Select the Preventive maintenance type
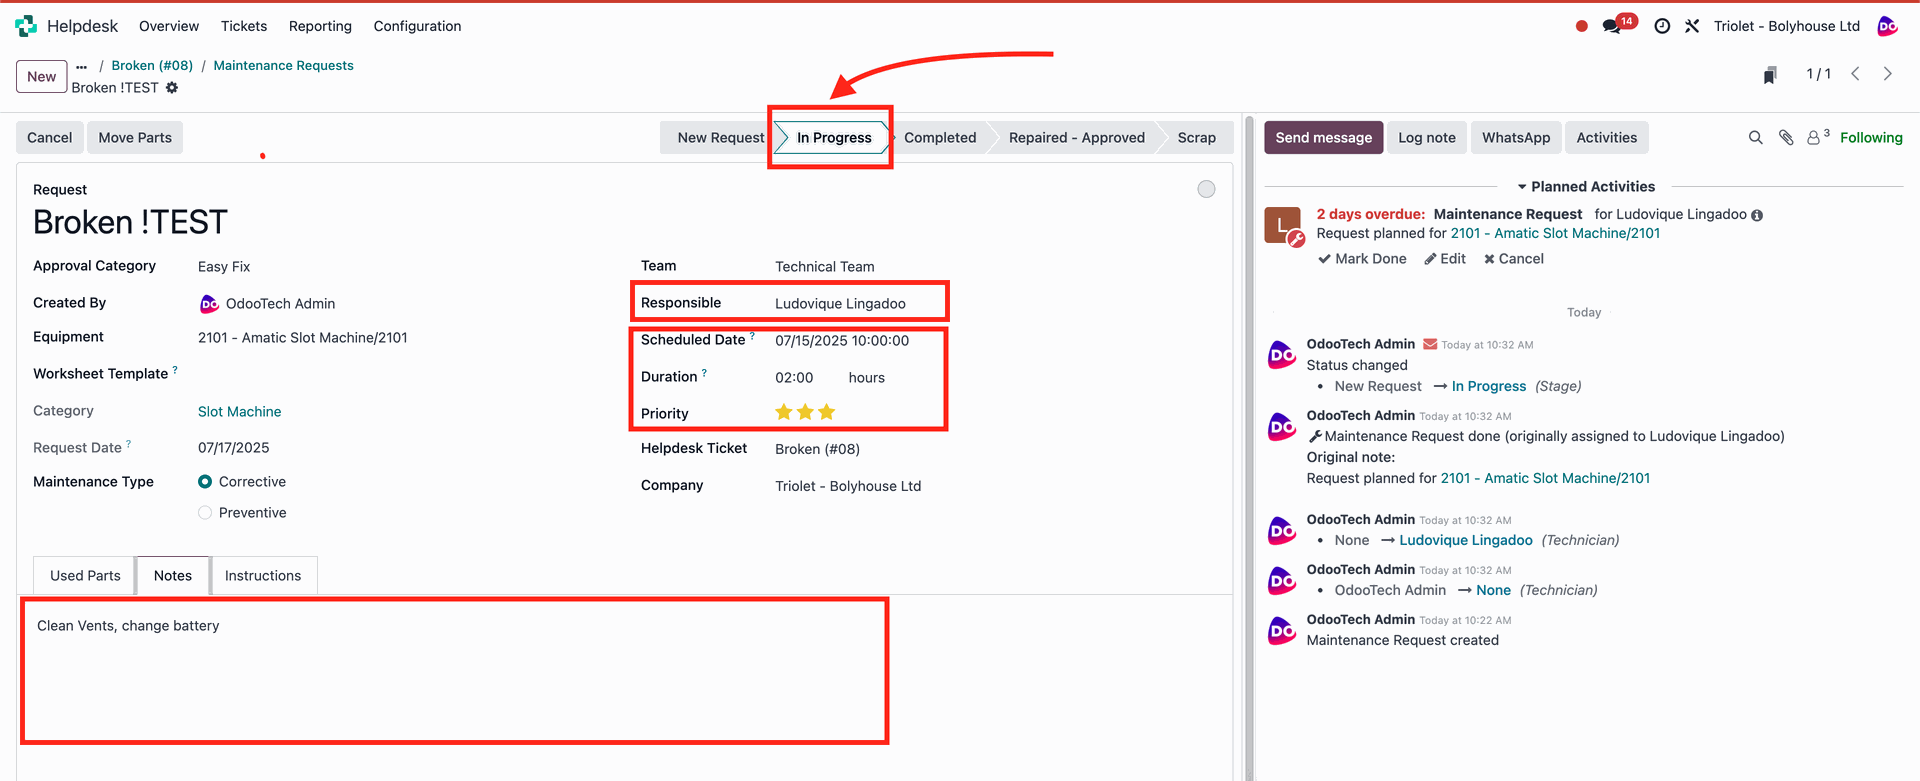The image size is (1920, 781). pos(205,513)
